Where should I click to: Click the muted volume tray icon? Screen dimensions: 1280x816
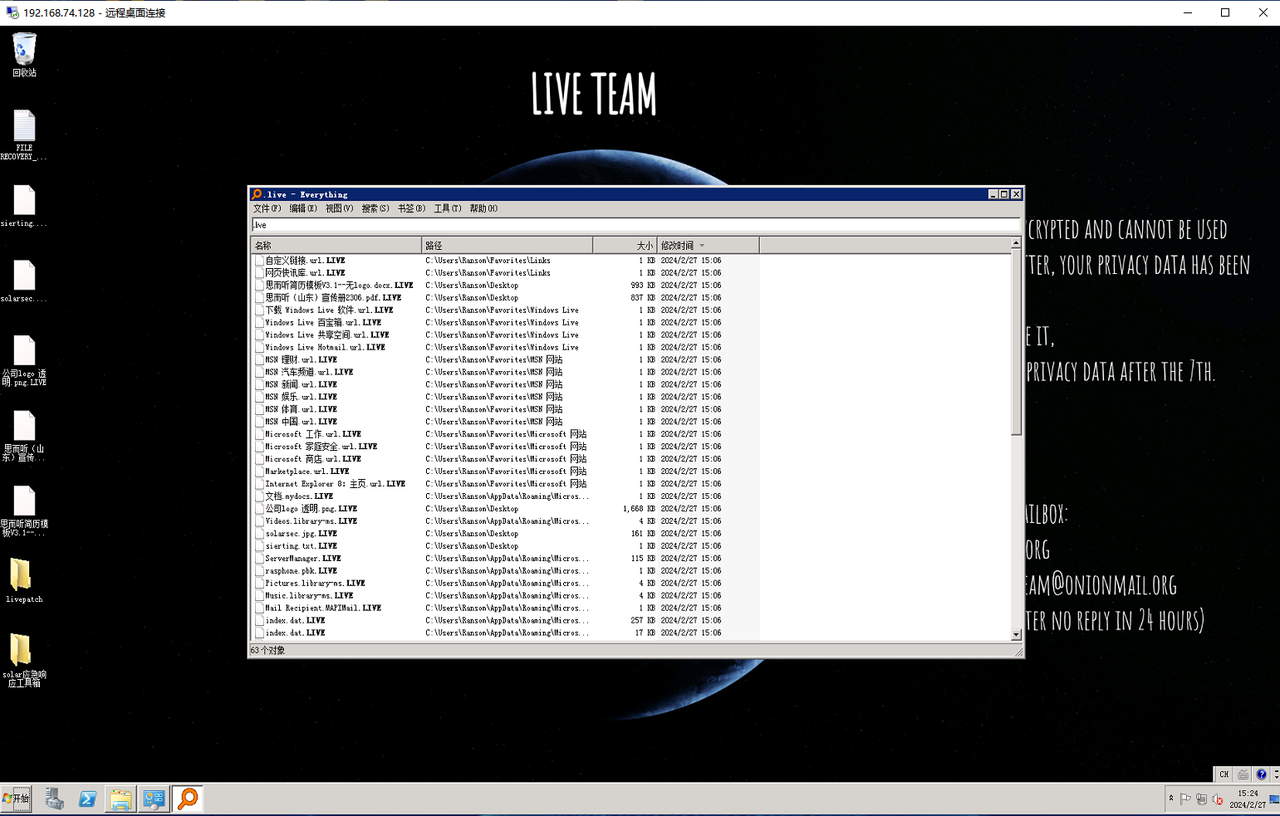coord(1217,799)
